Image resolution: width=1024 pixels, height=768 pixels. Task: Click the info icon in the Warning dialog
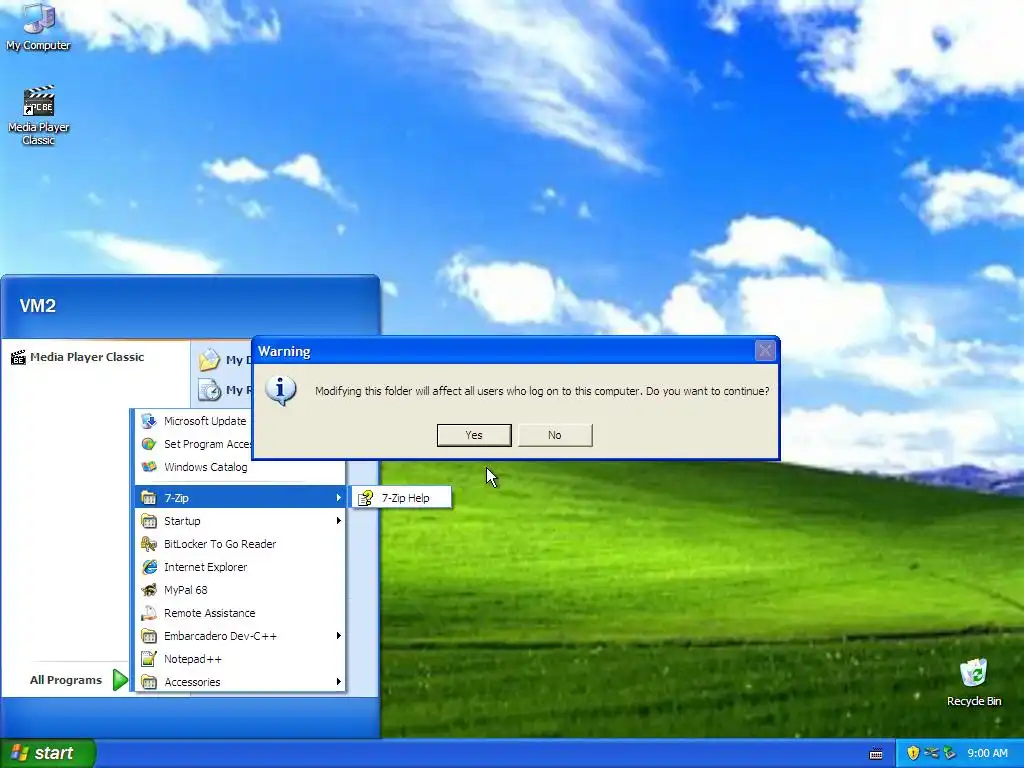(x=281, y=391)
